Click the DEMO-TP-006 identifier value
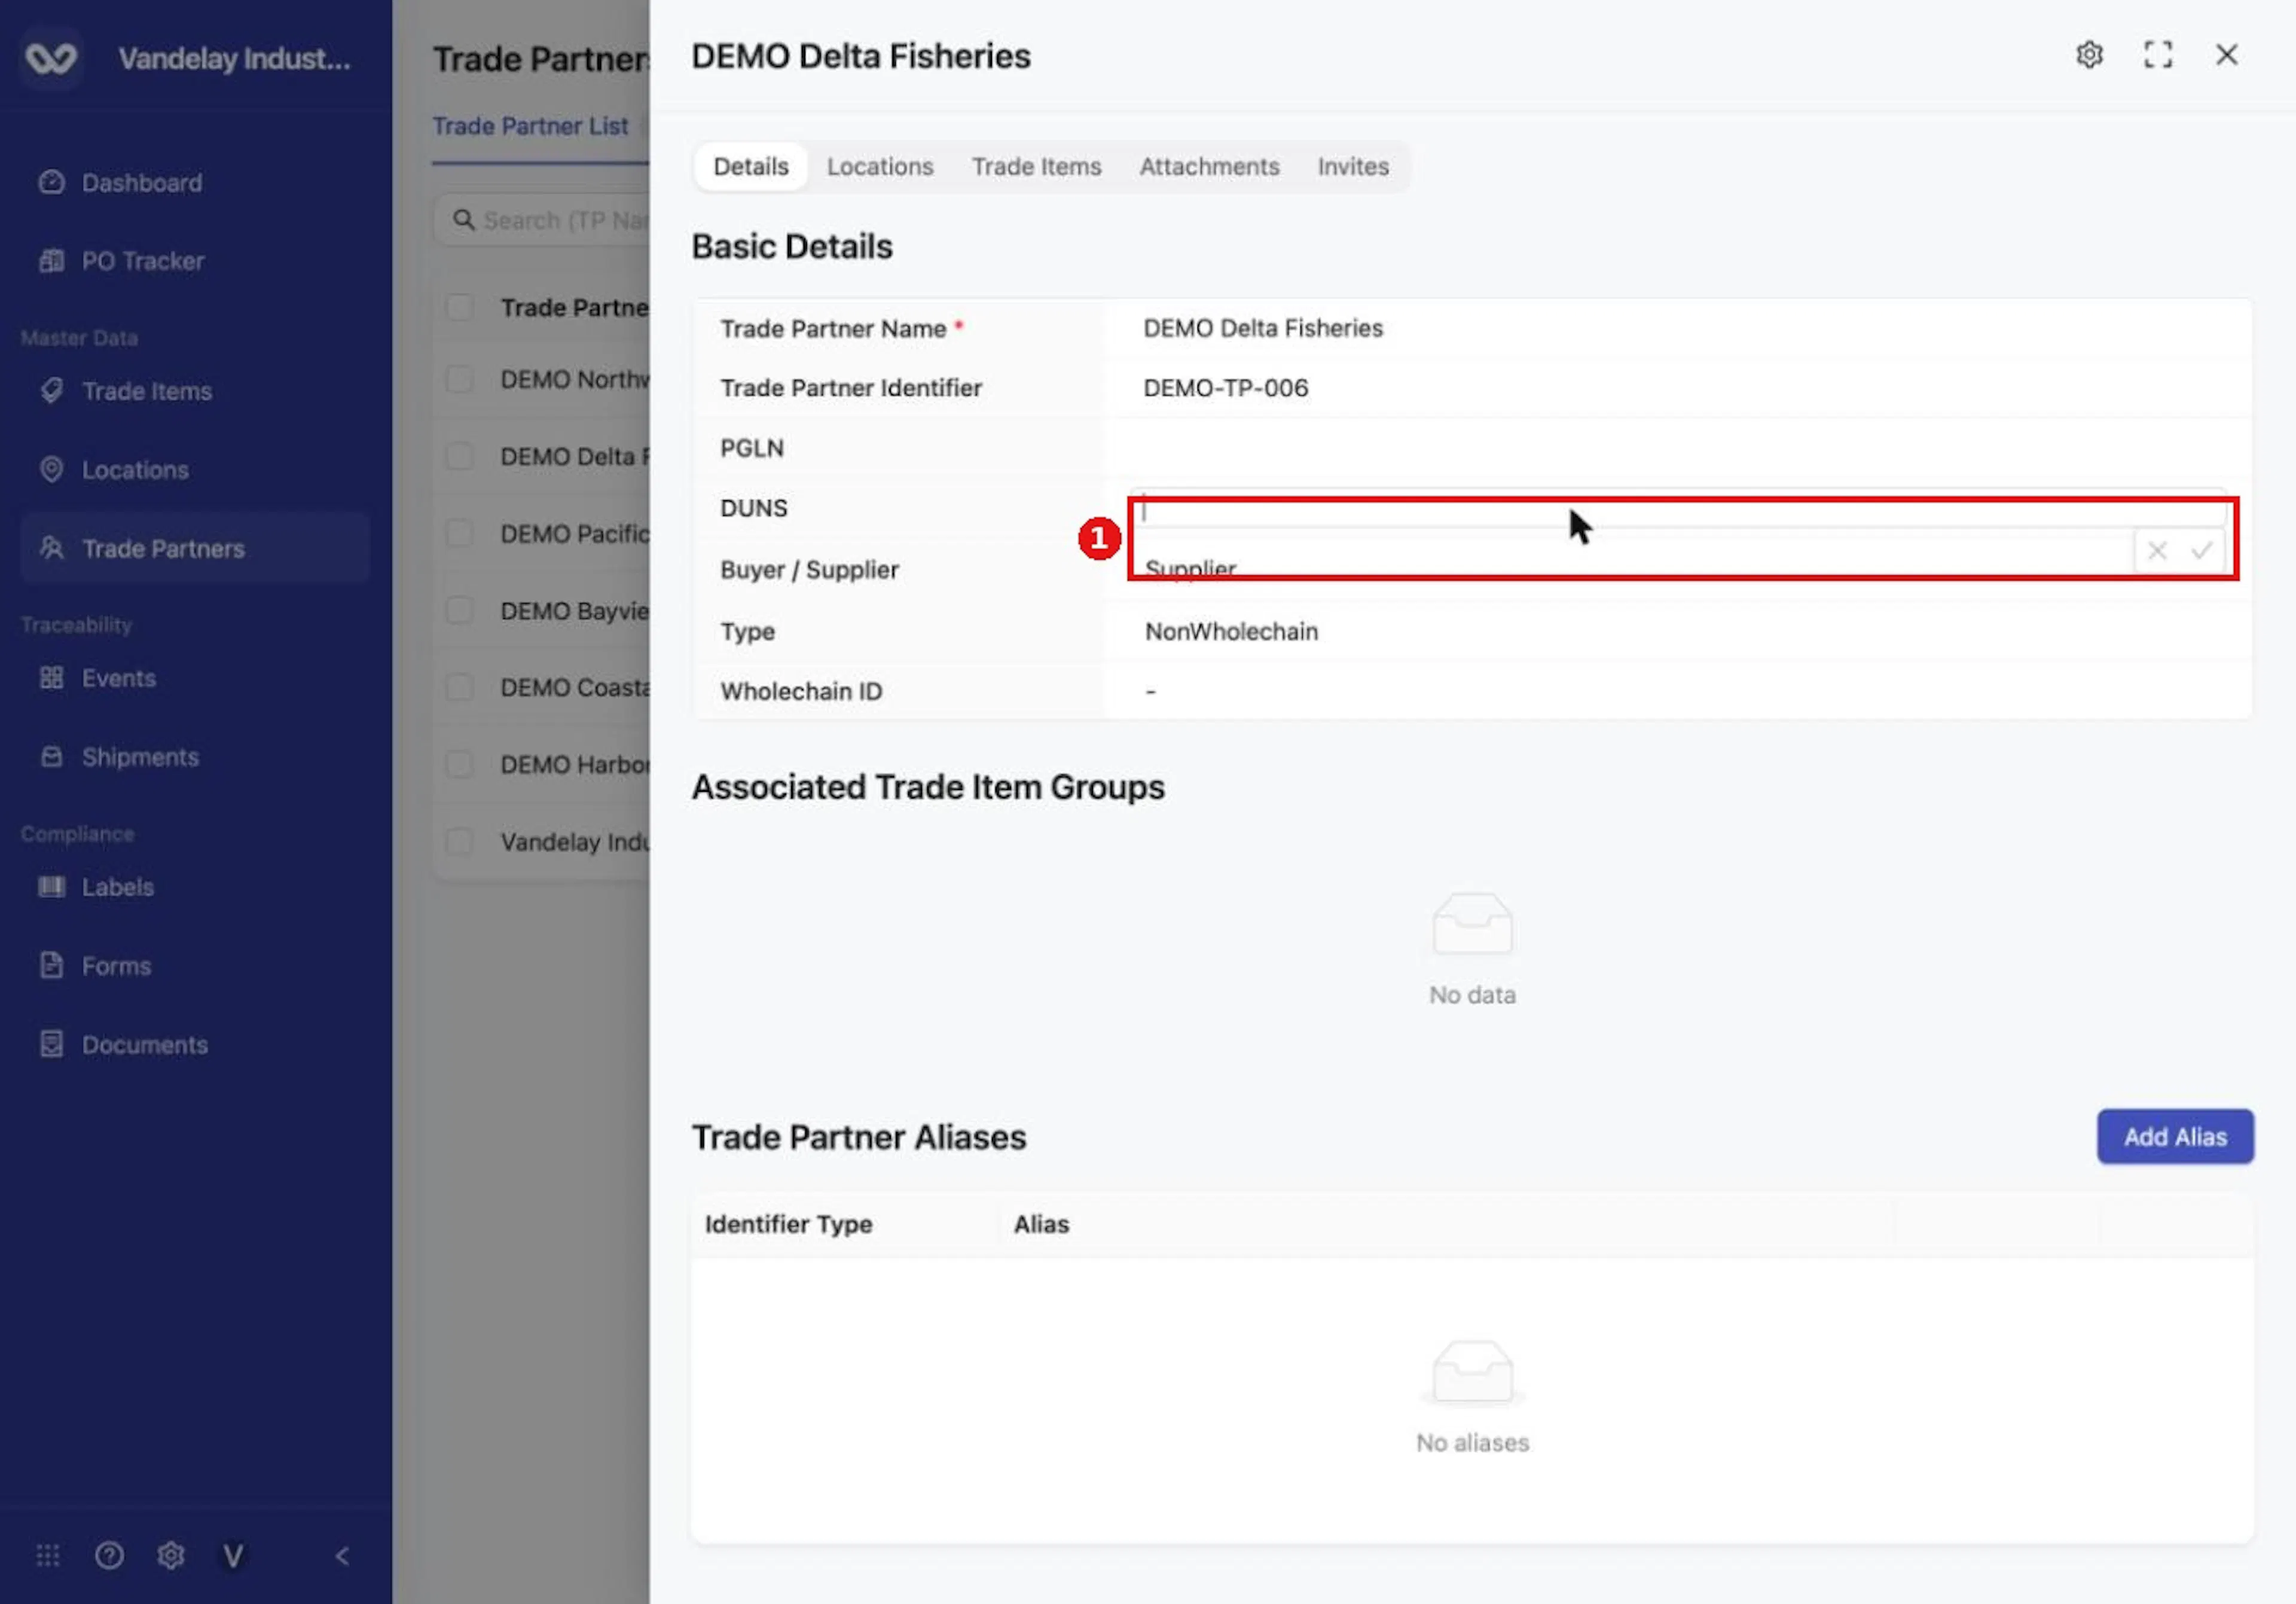 pos(1226,388)
